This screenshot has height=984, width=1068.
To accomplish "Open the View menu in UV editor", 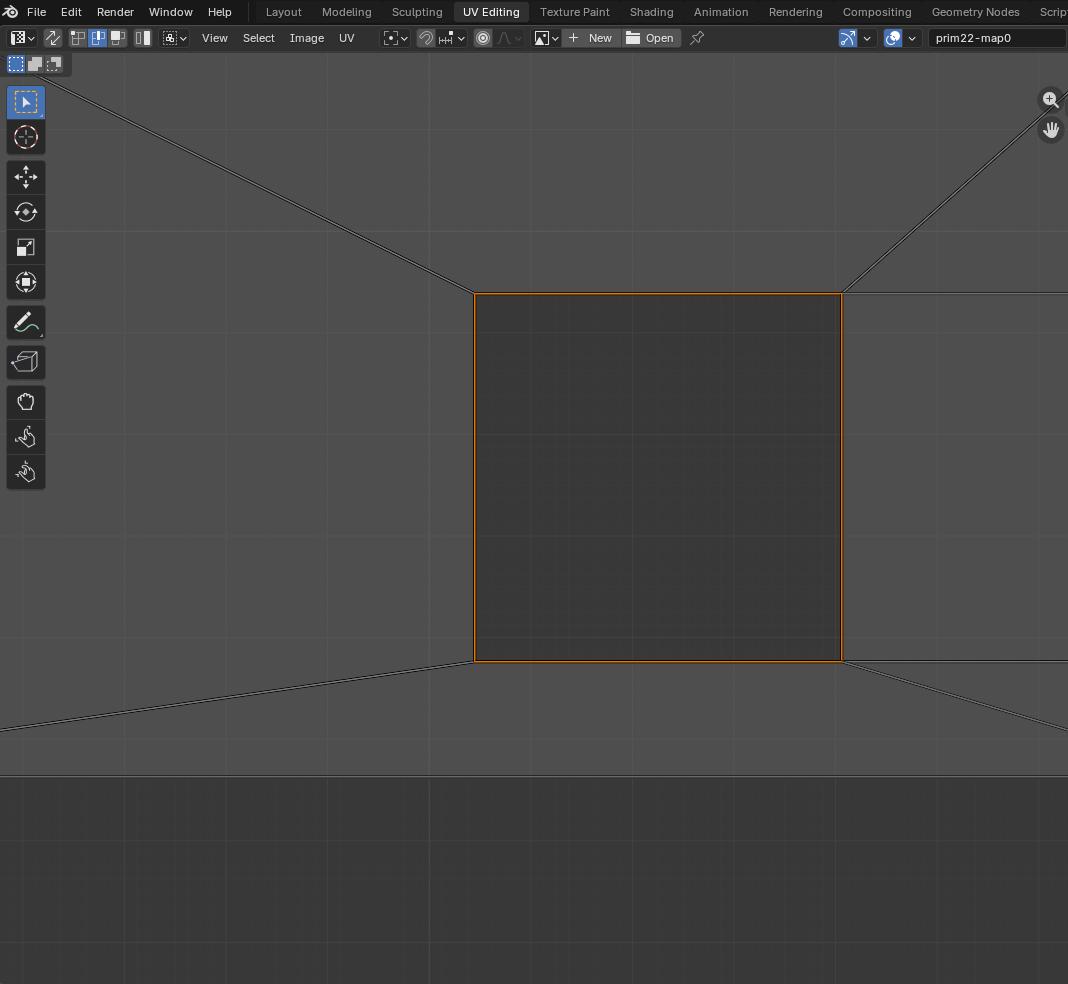I will click(215, 38).
